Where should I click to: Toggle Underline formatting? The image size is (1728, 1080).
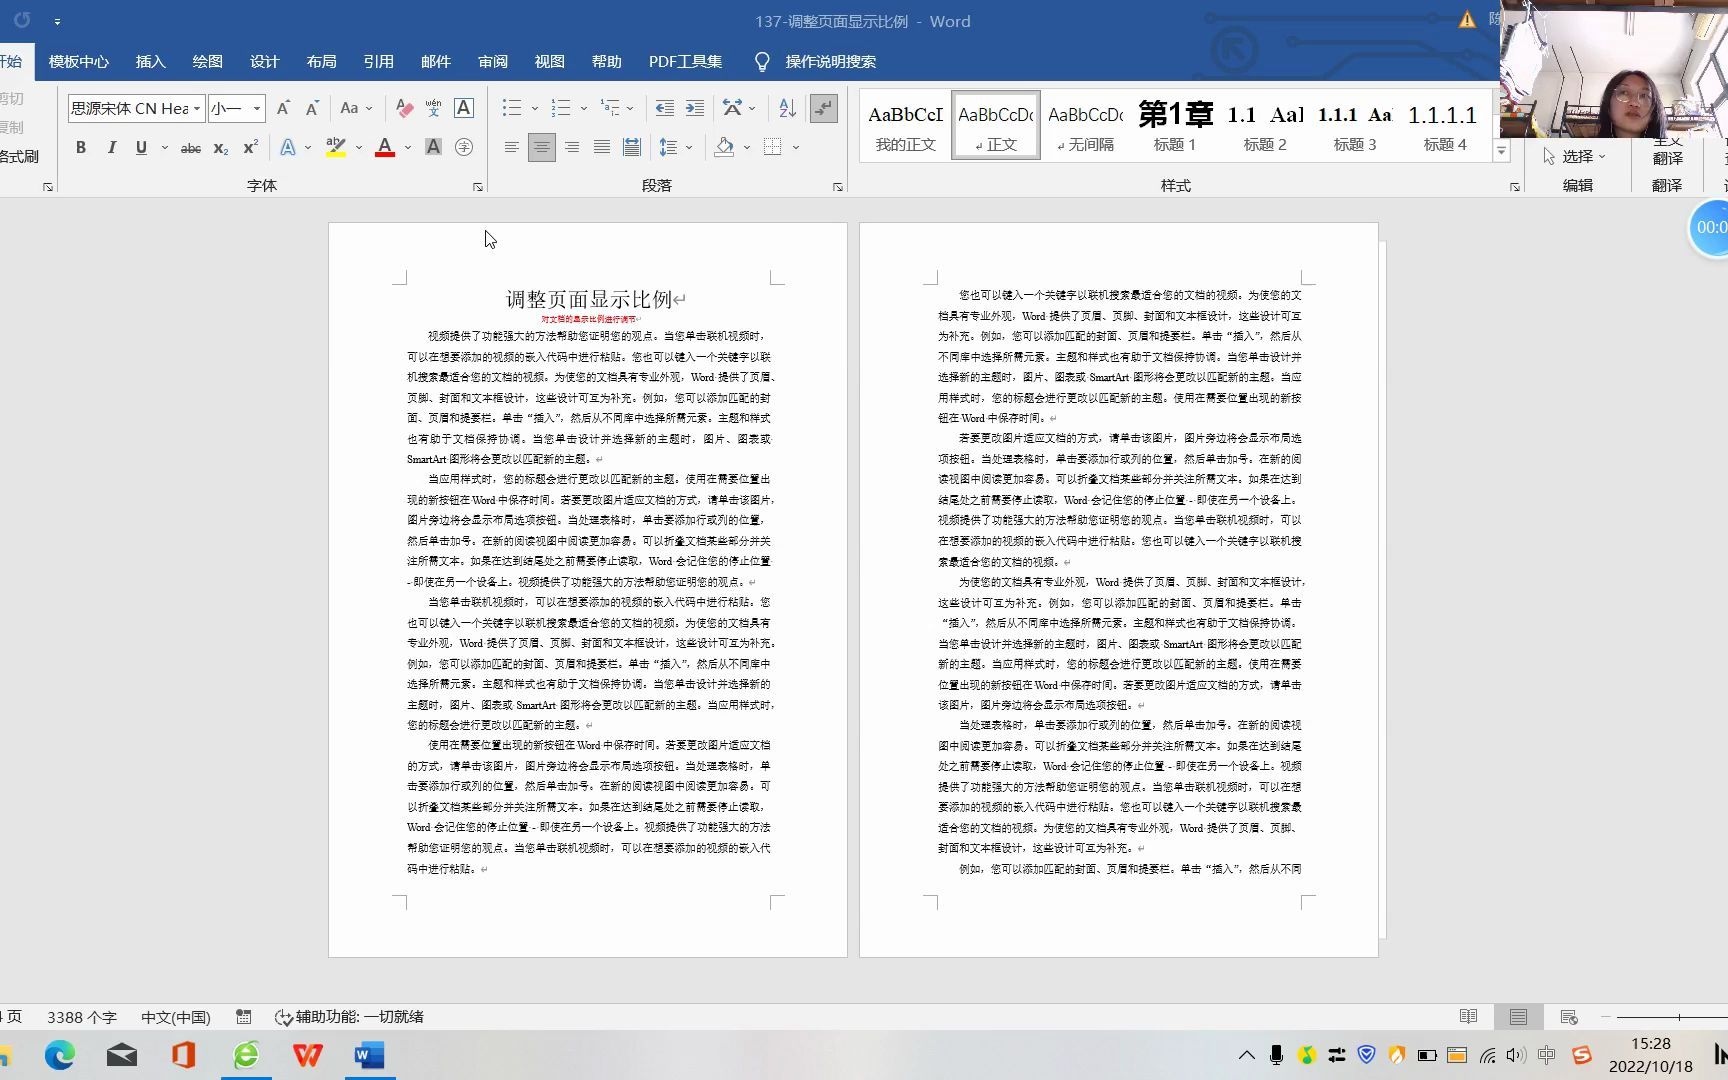pyautogui.click(x=141, y=147)
